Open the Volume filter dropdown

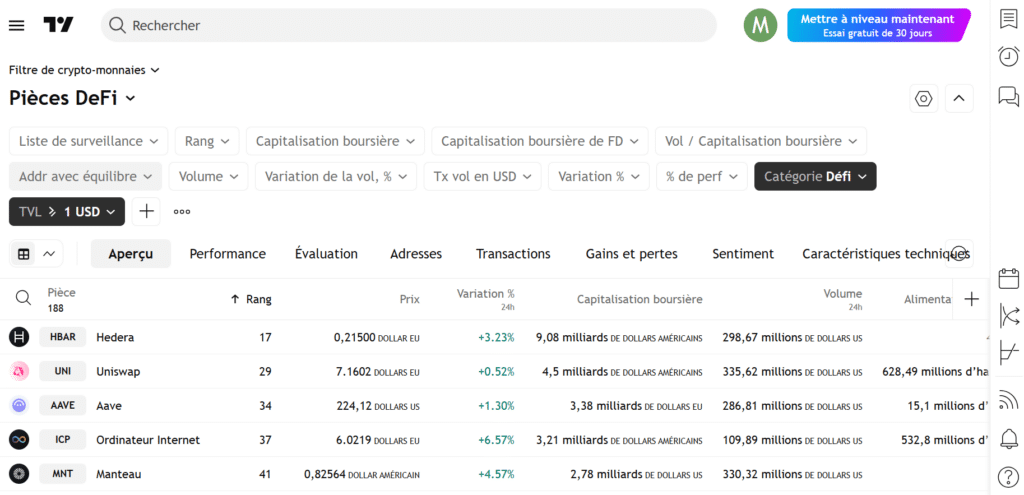(x=208, y=176)
